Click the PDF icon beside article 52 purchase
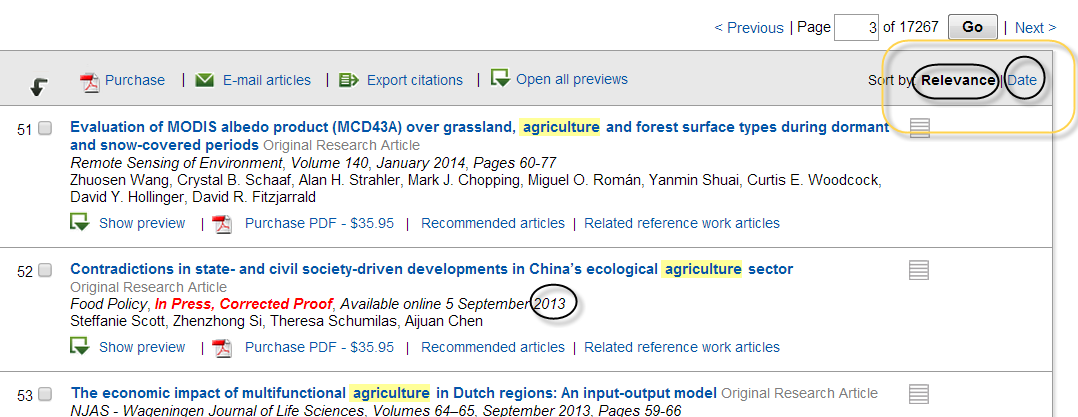Screen dimensions: 1078x417 [x=222, y=348]
